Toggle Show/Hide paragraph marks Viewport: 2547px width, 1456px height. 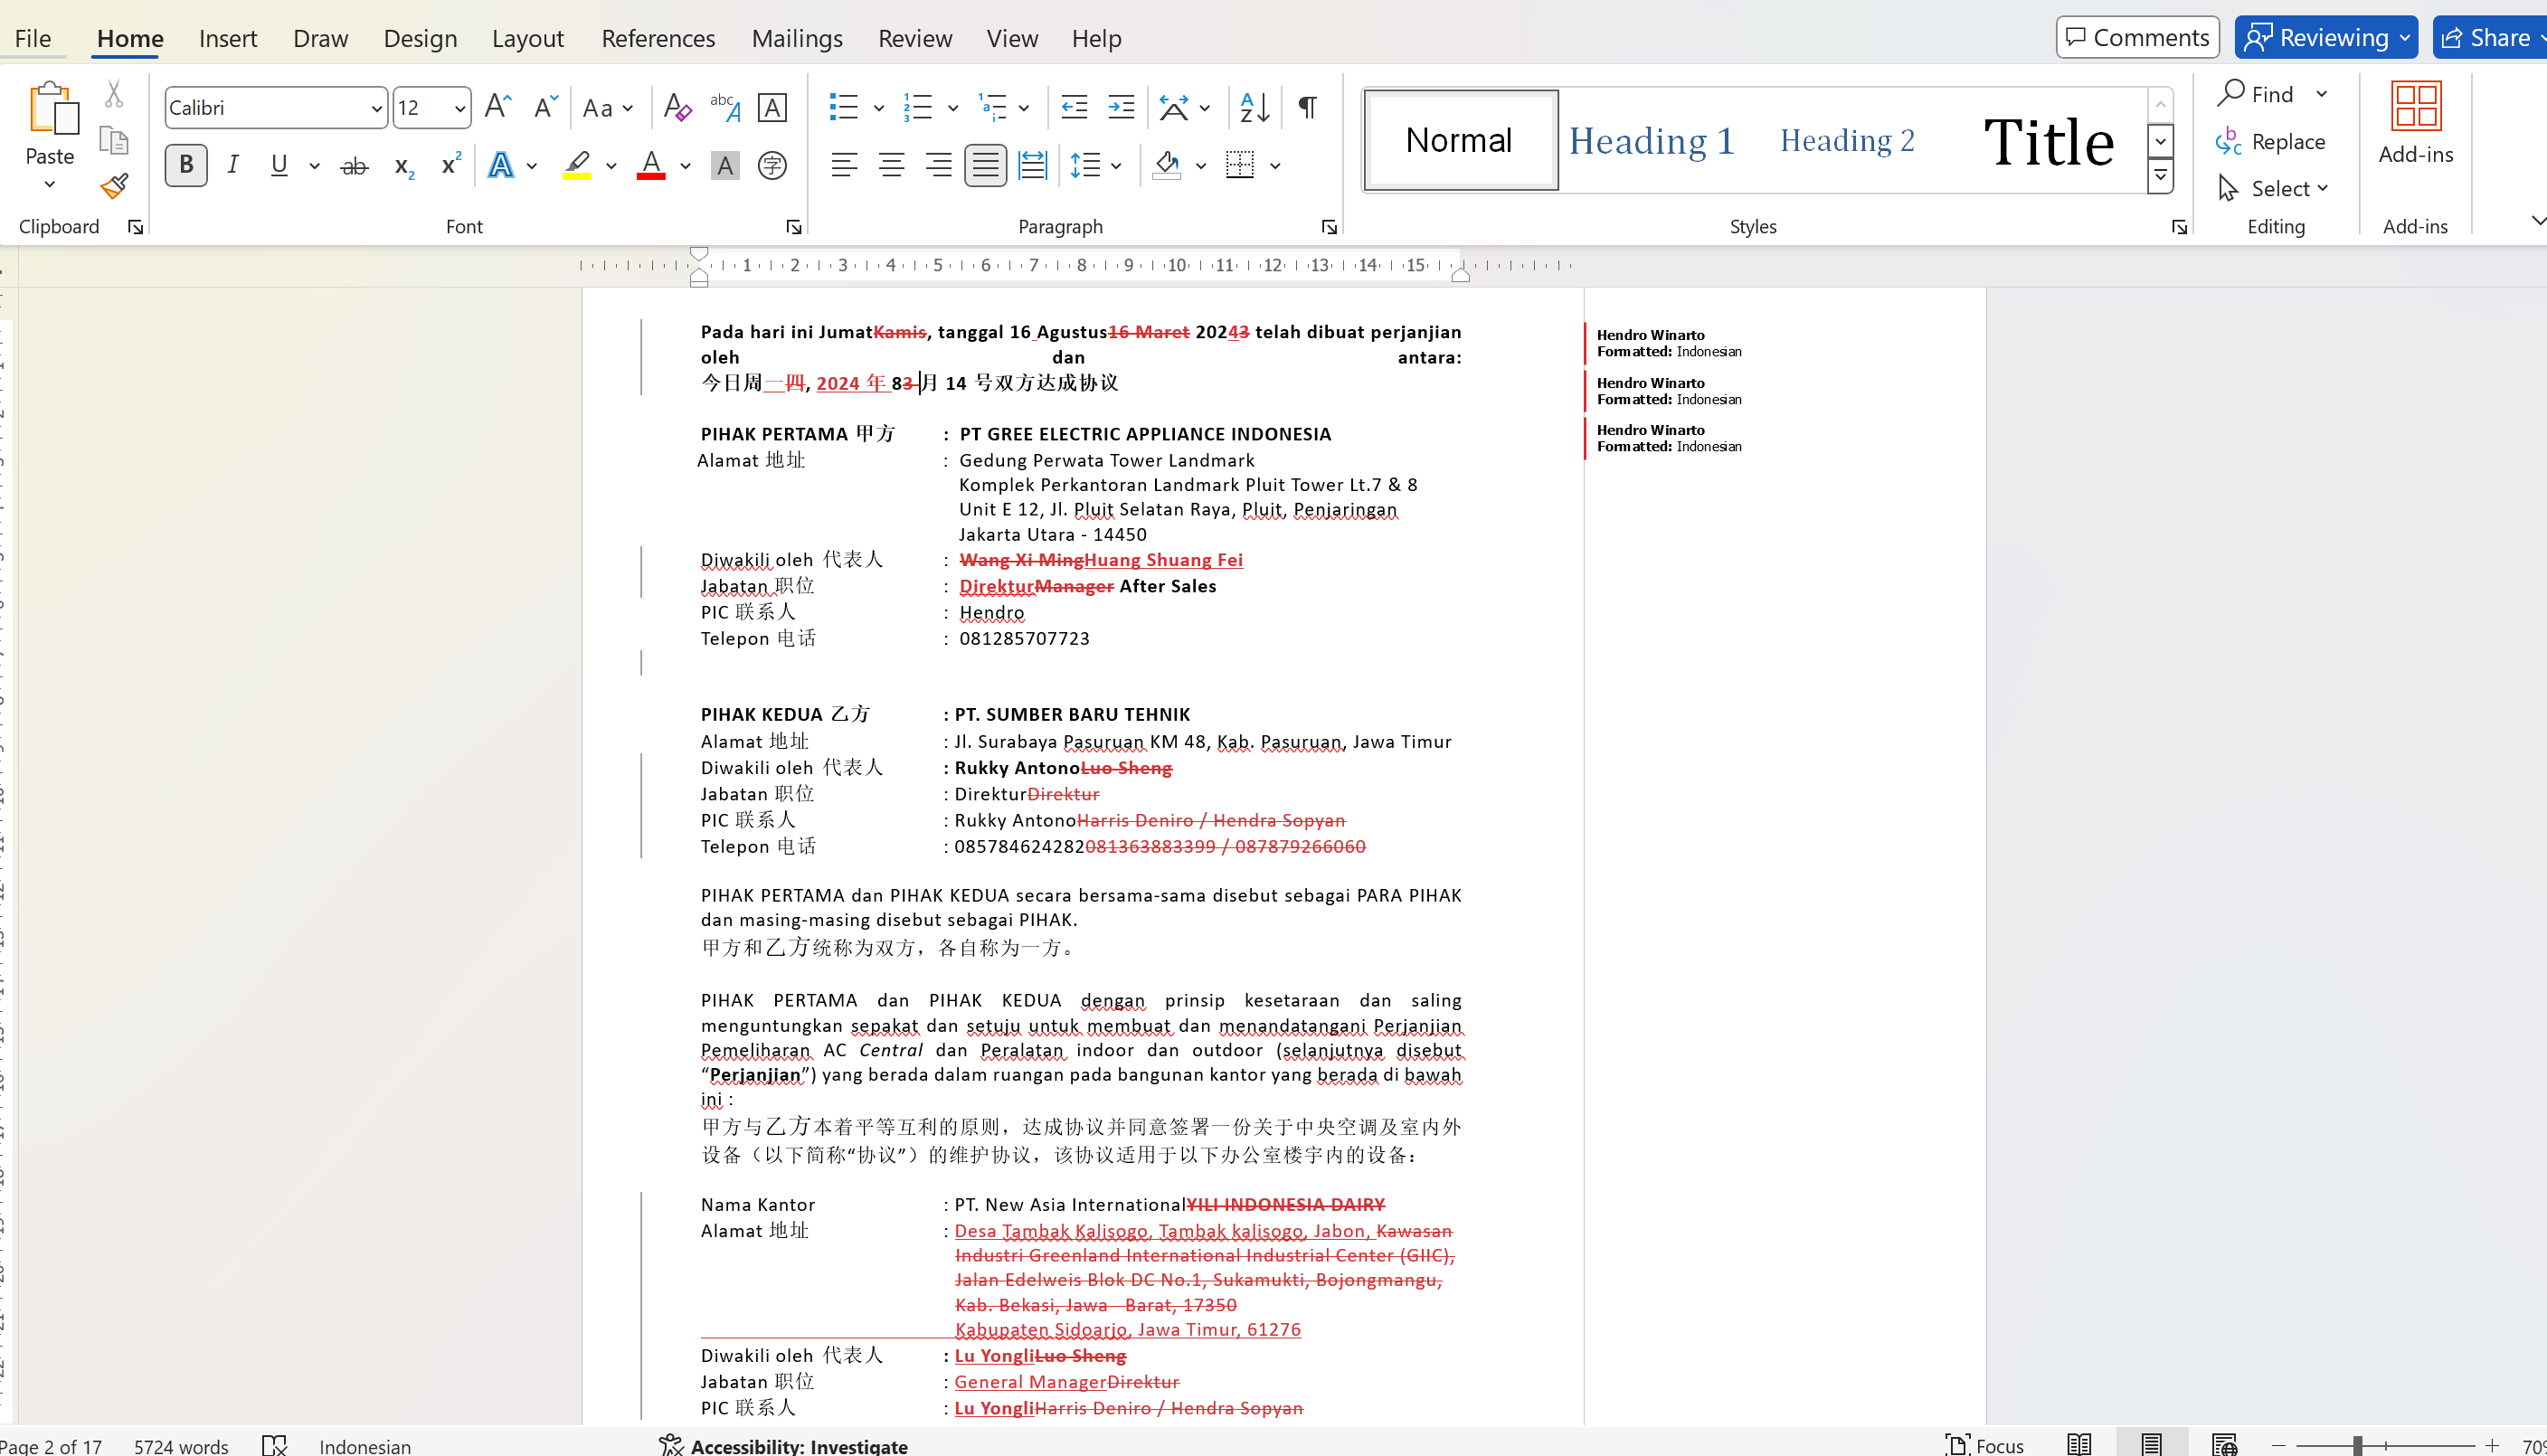pyautogui.click(x=1307, y=107)
